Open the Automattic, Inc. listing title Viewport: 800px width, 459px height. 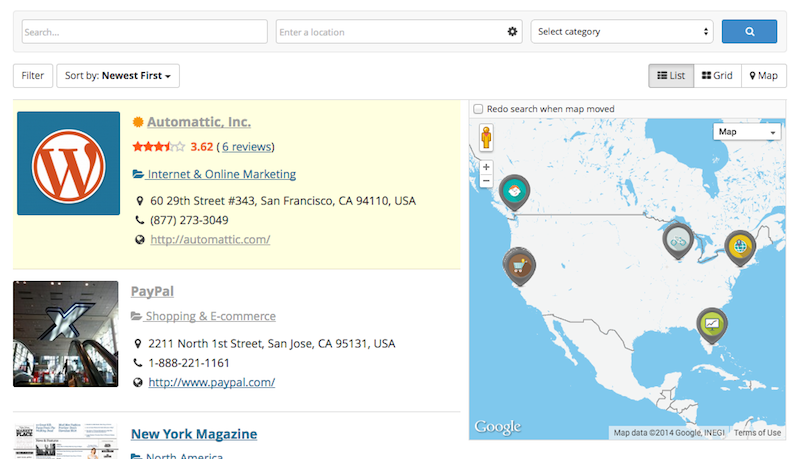(x=198, y=122)
